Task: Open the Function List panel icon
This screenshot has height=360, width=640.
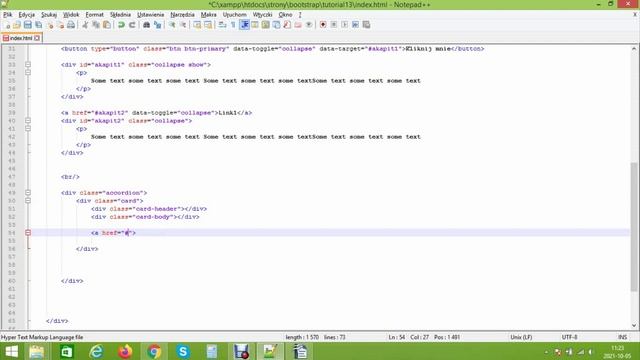Action: [x=287, y=25]
